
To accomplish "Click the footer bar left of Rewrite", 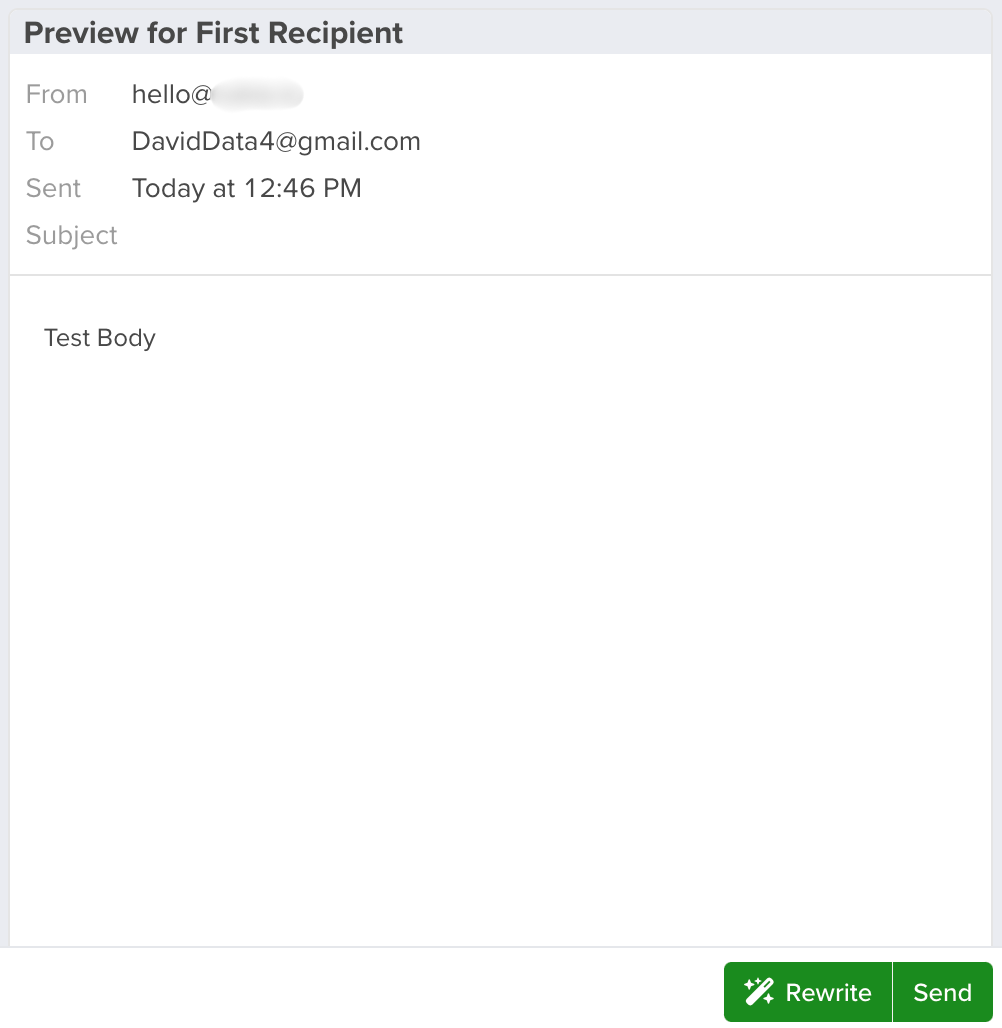I will tap(362, 988).
